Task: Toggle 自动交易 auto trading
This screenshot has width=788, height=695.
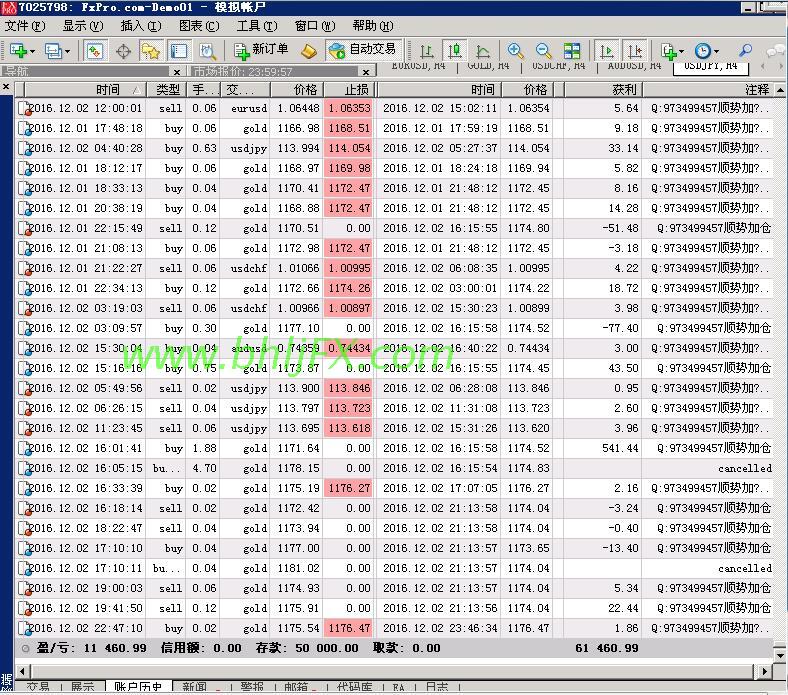Action: pos(364,50)
